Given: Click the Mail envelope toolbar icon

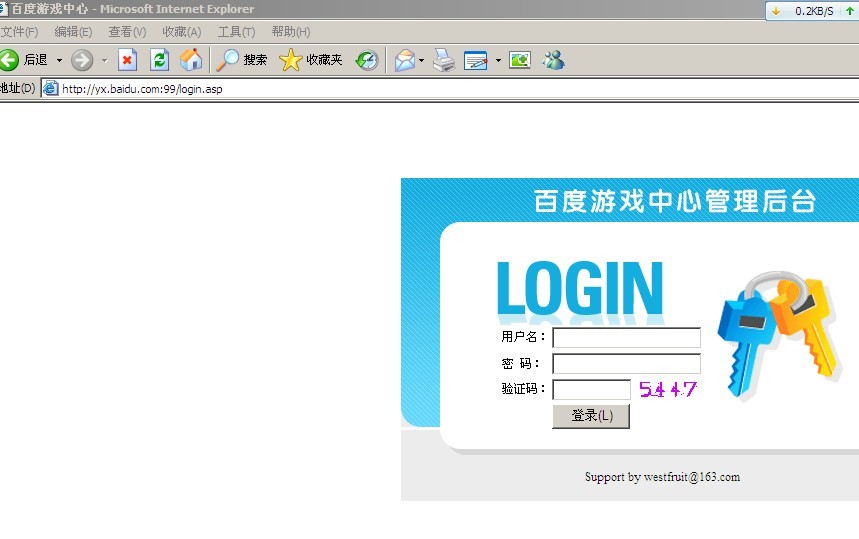Looking at the screenshot, I should point(405,60).
